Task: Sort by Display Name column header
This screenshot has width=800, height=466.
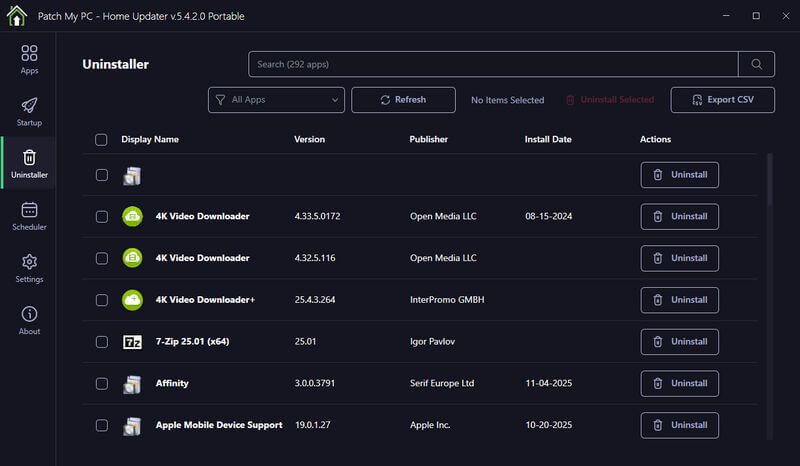Action: coord(150,140)
